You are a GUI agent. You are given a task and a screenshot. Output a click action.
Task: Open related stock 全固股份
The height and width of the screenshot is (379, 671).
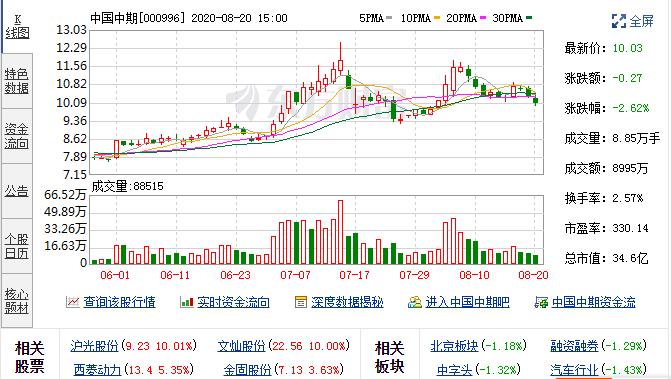(x=247, y=370)
